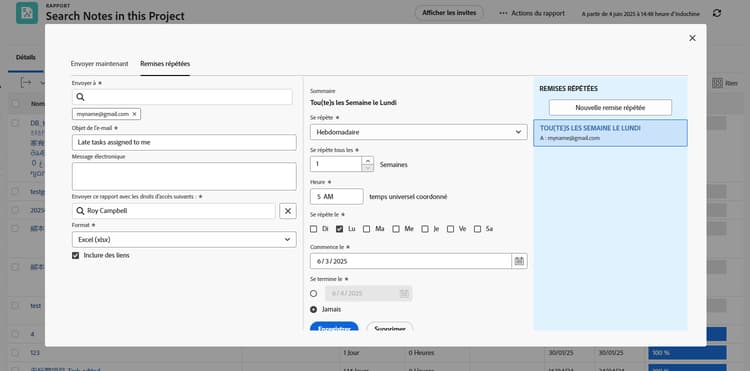Check the Di day checkbox

(313, 229)
